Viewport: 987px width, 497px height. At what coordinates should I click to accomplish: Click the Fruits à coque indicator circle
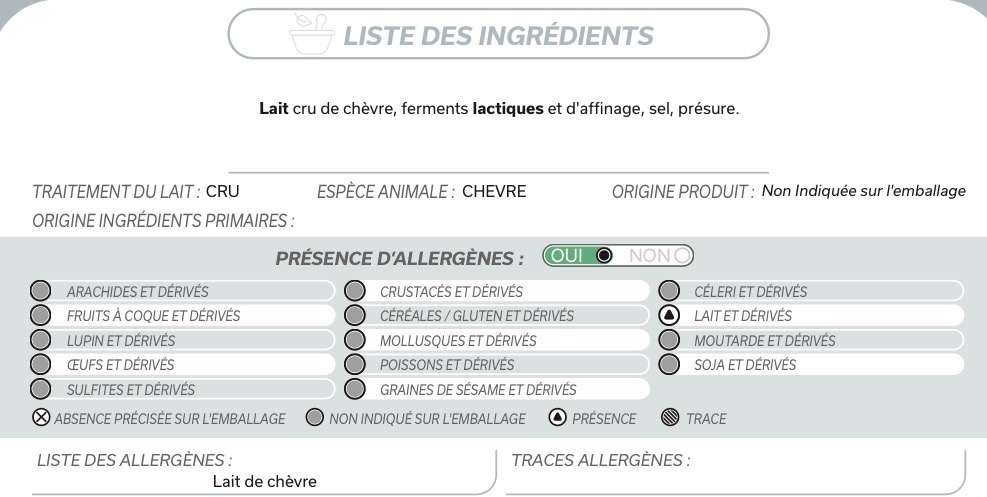coord(41,316)
